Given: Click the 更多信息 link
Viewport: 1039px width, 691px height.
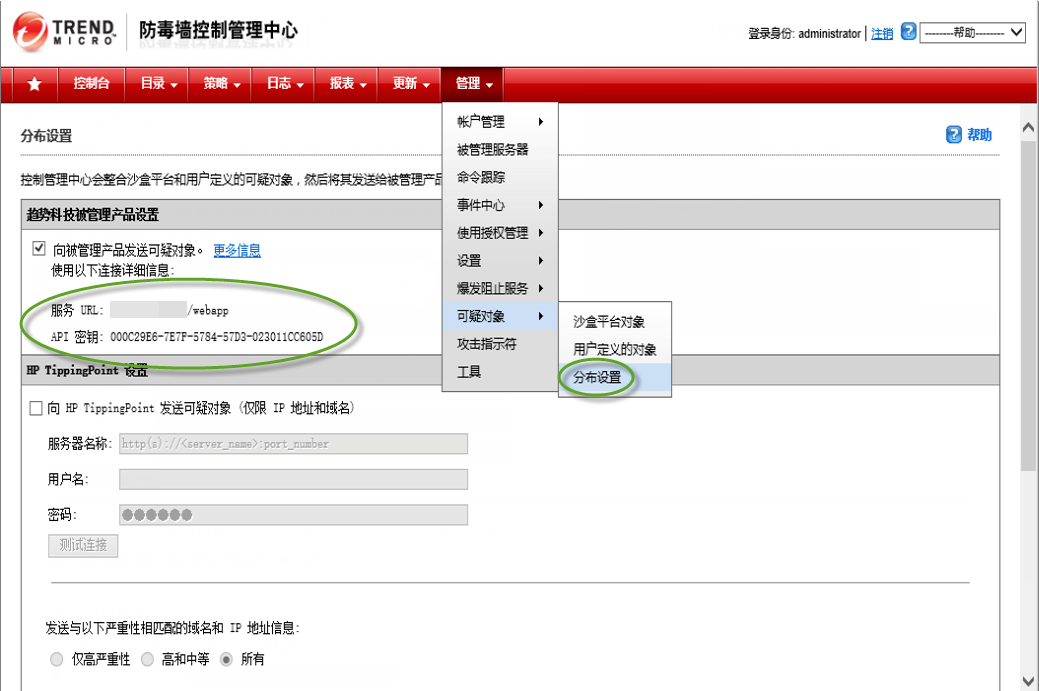Looking at the screenshot, I should (237, 250).
